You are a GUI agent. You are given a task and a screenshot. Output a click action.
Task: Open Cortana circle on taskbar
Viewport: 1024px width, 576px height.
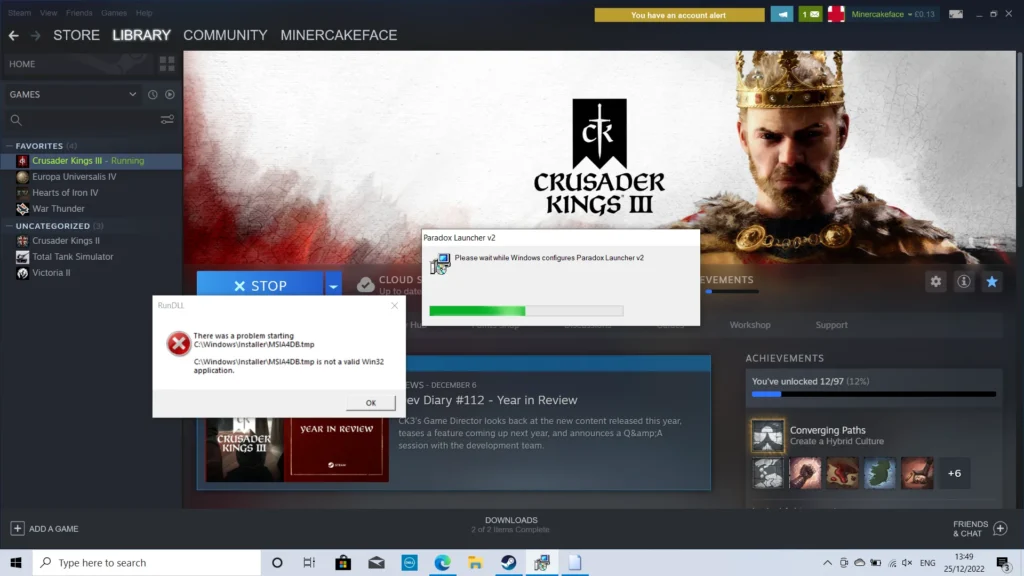click(277, 562)
